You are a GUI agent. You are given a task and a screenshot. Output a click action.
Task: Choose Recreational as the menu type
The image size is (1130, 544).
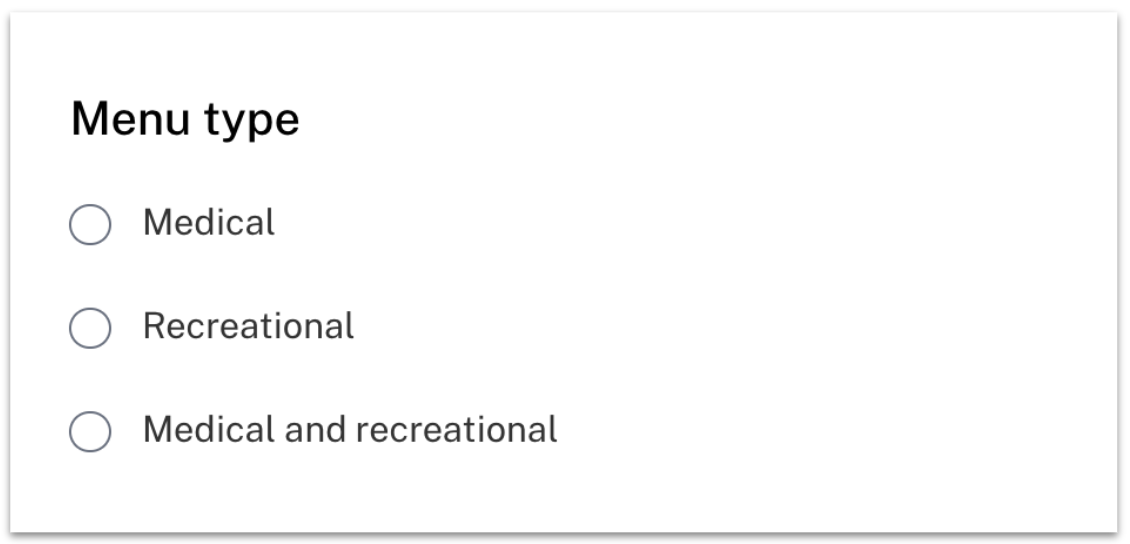(90, 328)
